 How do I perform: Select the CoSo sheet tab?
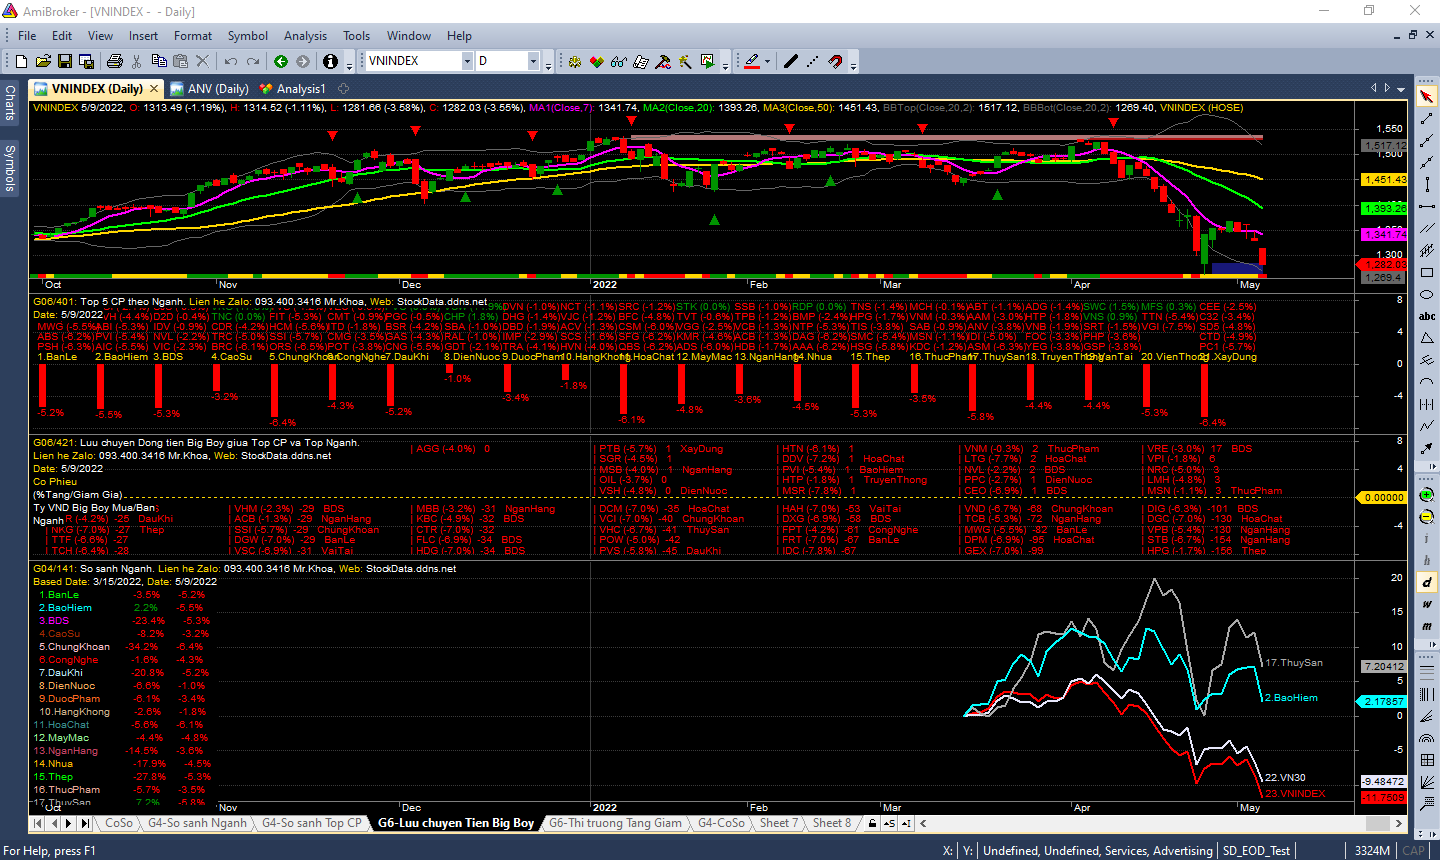pos(119,823)
